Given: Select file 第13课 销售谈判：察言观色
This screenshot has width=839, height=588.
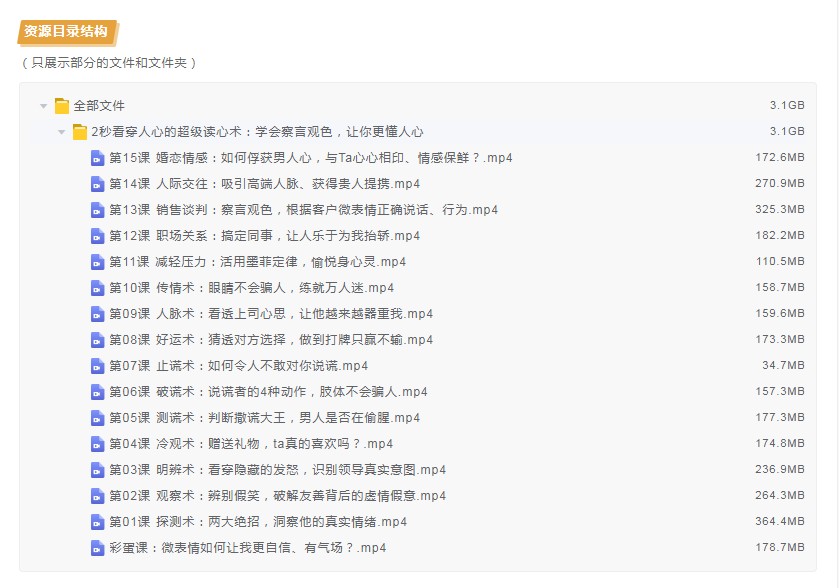Looking at the screenshot, I should 303,210.
